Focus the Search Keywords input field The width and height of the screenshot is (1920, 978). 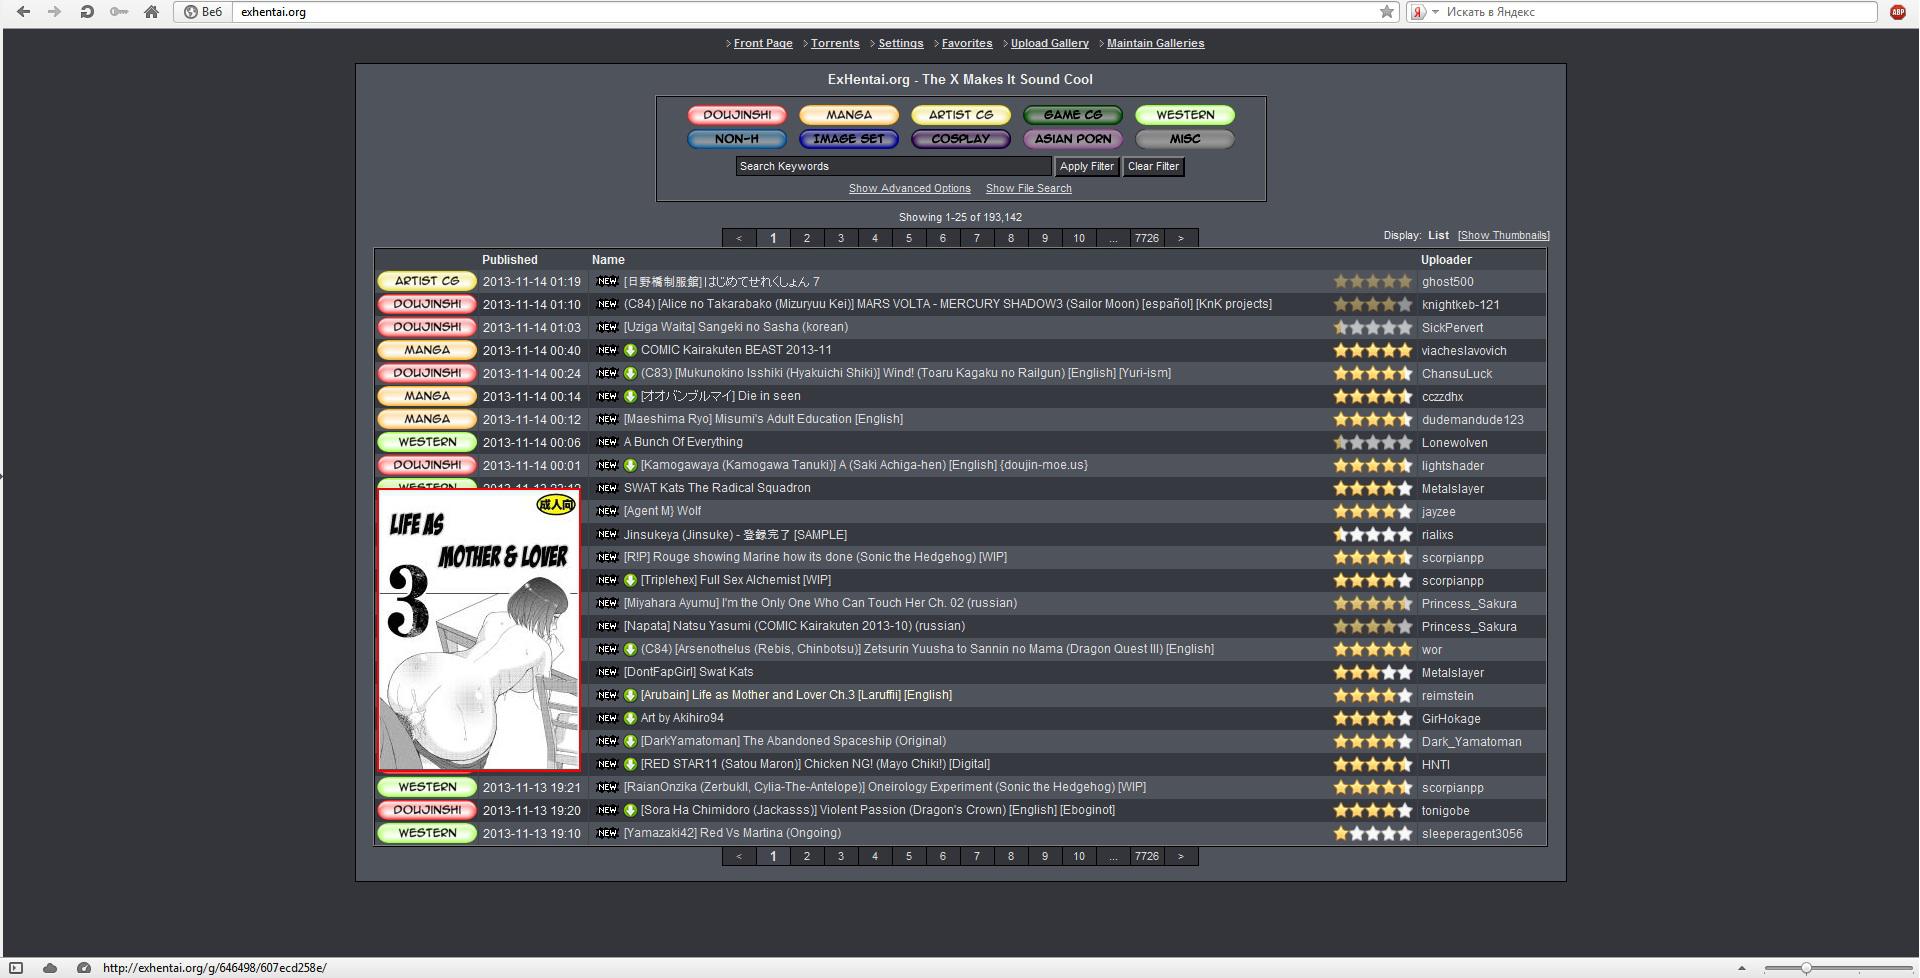tap(893, 167)
